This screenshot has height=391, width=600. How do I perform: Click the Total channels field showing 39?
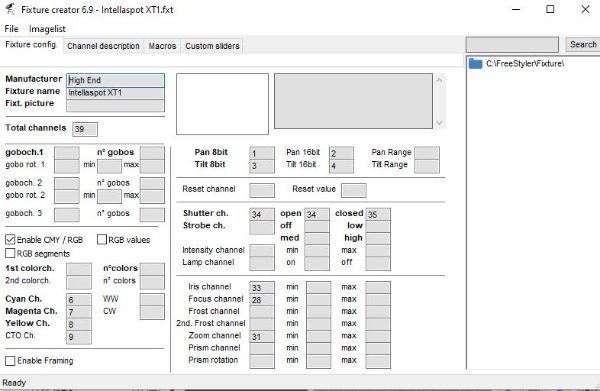[85, 129]
